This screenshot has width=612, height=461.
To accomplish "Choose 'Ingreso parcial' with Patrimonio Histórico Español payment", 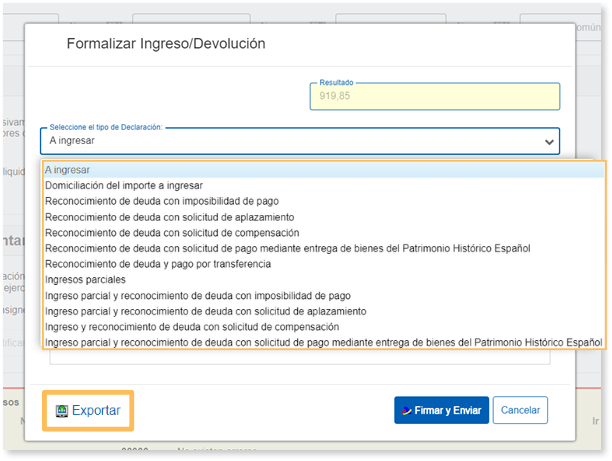I will pyautogui.click(x=323, y=342).
